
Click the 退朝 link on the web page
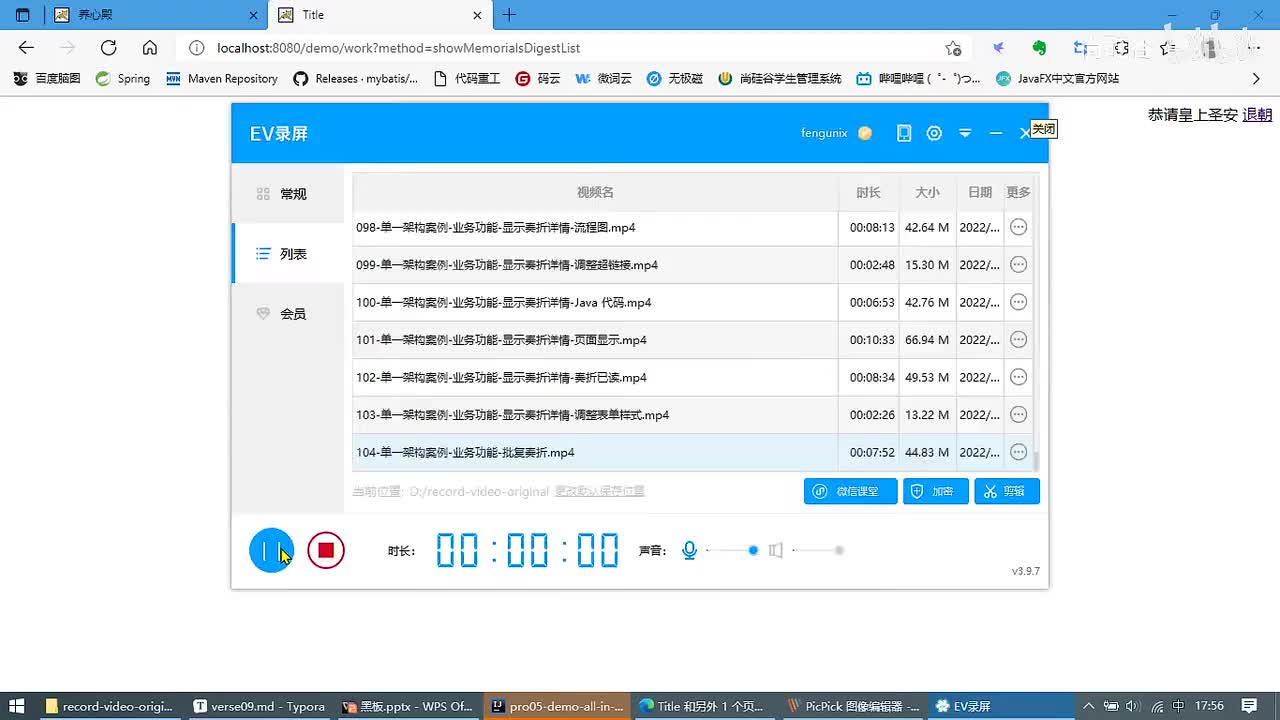1257,115
